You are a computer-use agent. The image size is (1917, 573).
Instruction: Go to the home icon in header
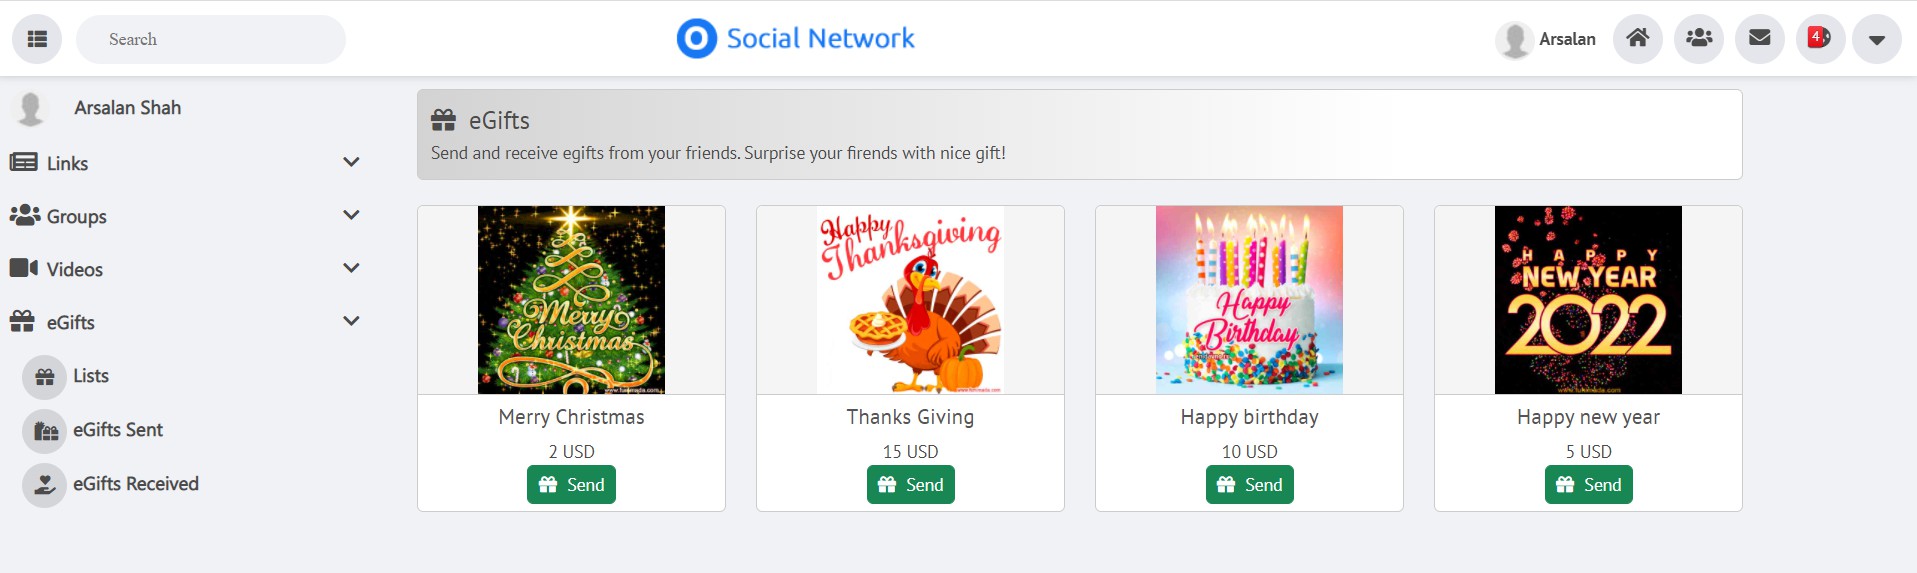coord(1637,39)
